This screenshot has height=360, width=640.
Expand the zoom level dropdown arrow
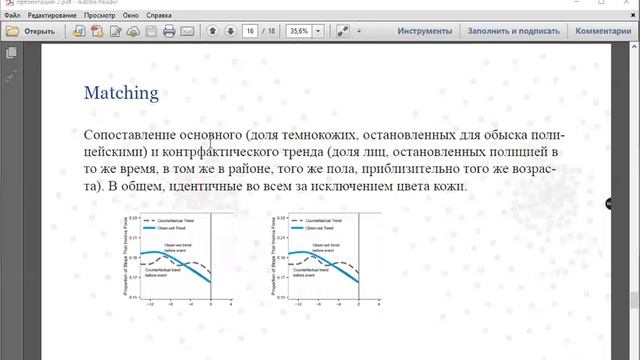(318, 31)
